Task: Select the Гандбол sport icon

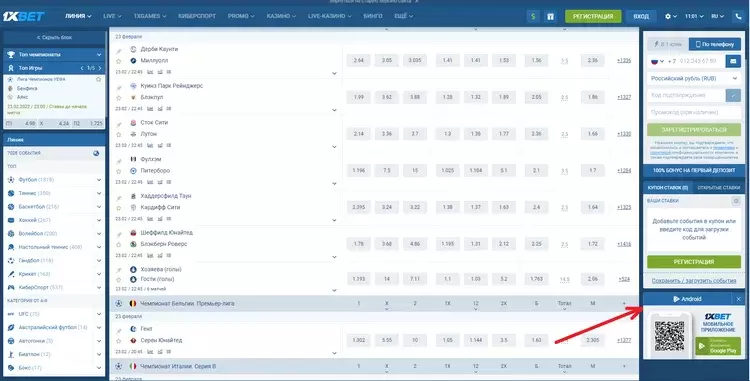Action: click(11, 261)
